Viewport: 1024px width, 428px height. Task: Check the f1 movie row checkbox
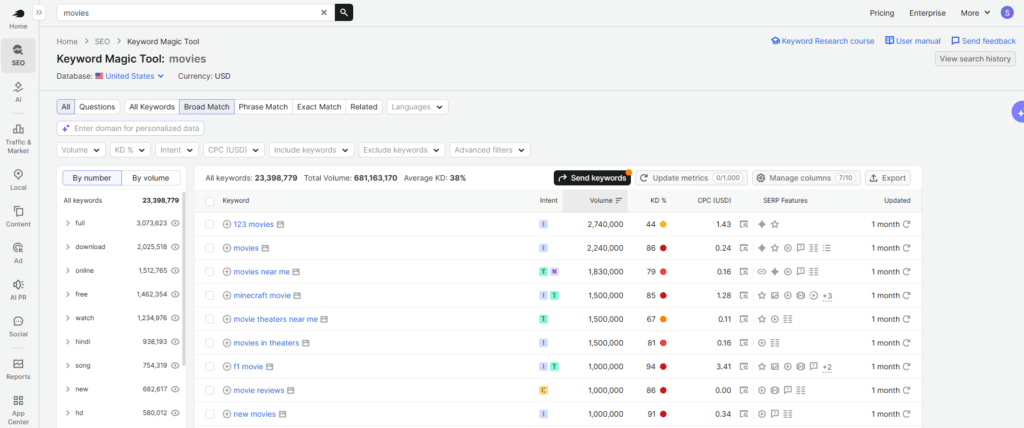click(210, 367)
